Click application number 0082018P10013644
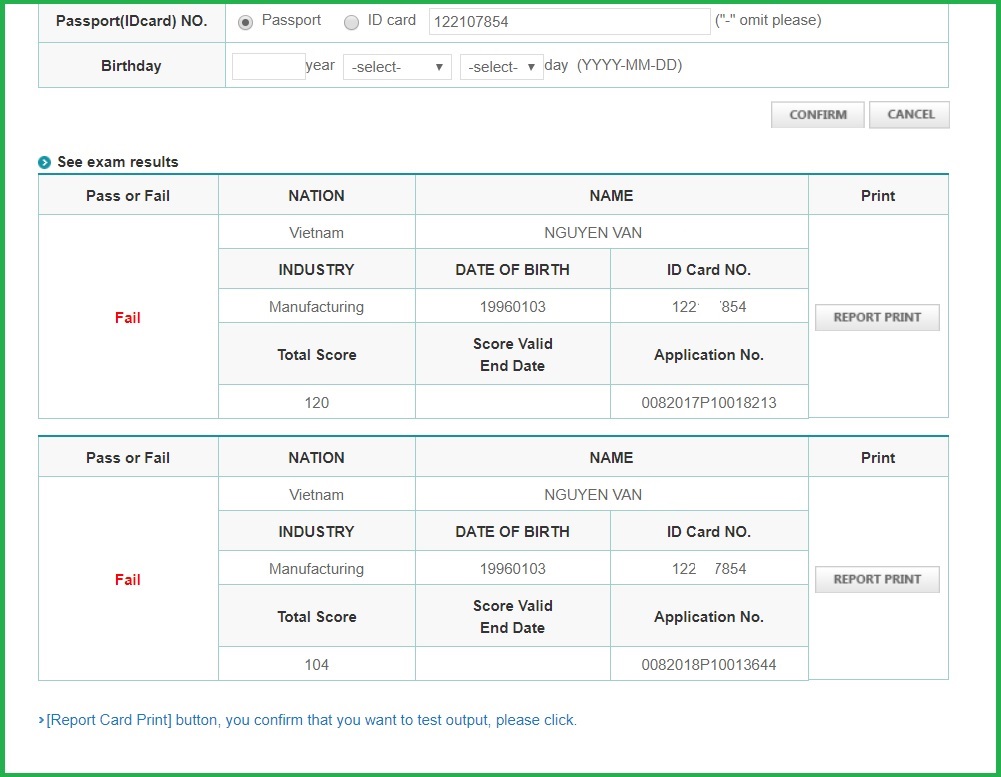Viewport: 1001px width, 777px height. point(709,665)
